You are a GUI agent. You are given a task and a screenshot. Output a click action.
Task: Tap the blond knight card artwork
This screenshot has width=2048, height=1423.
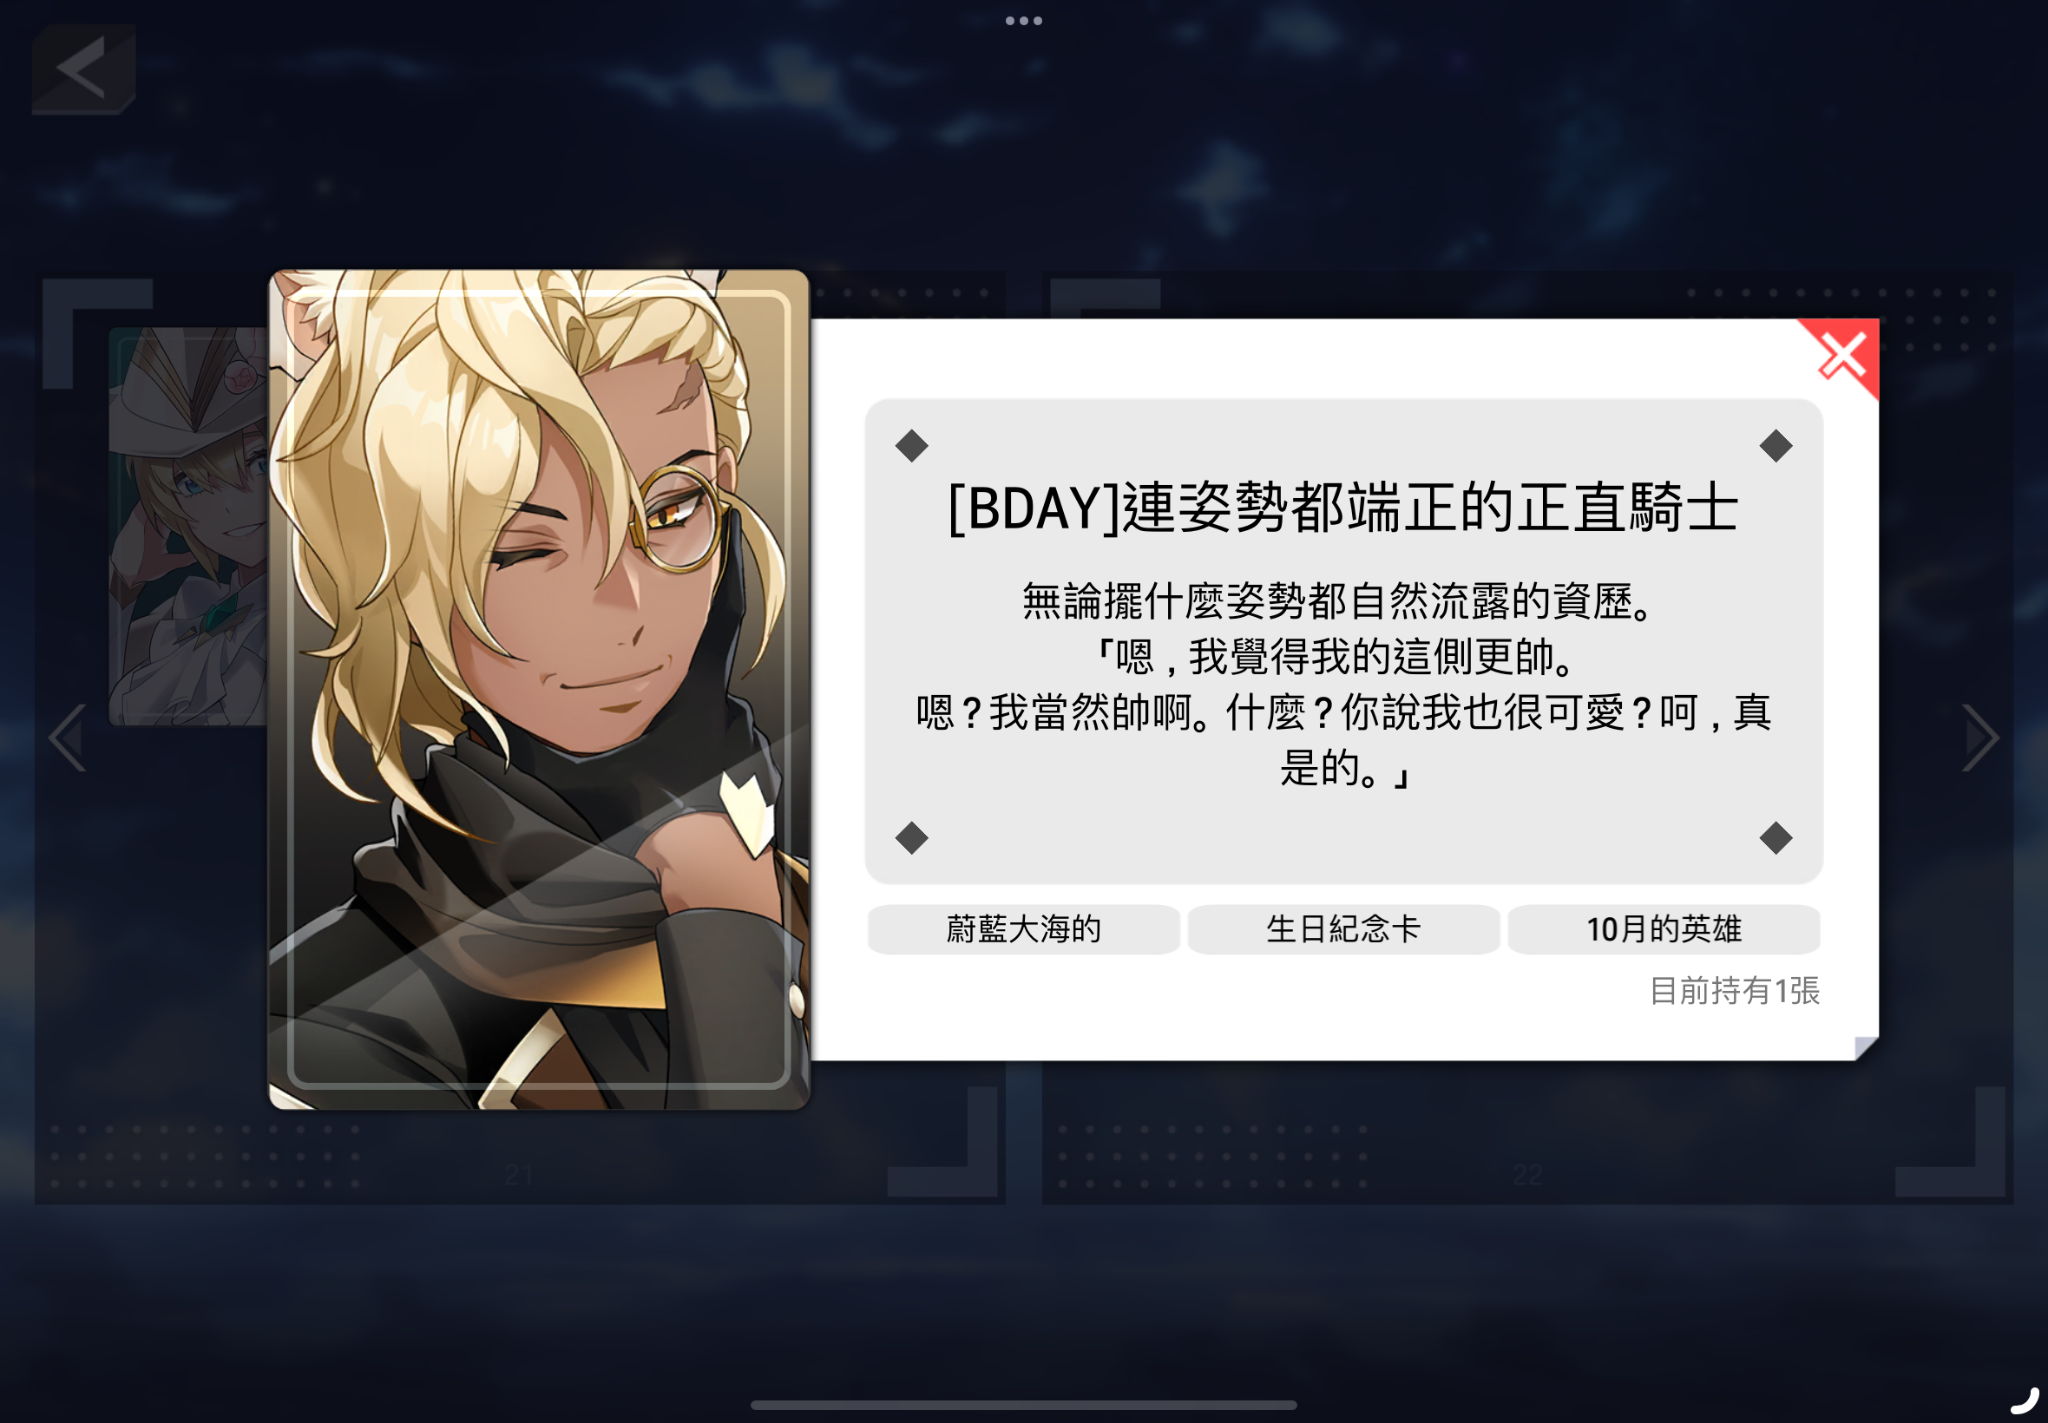(539, 689)
